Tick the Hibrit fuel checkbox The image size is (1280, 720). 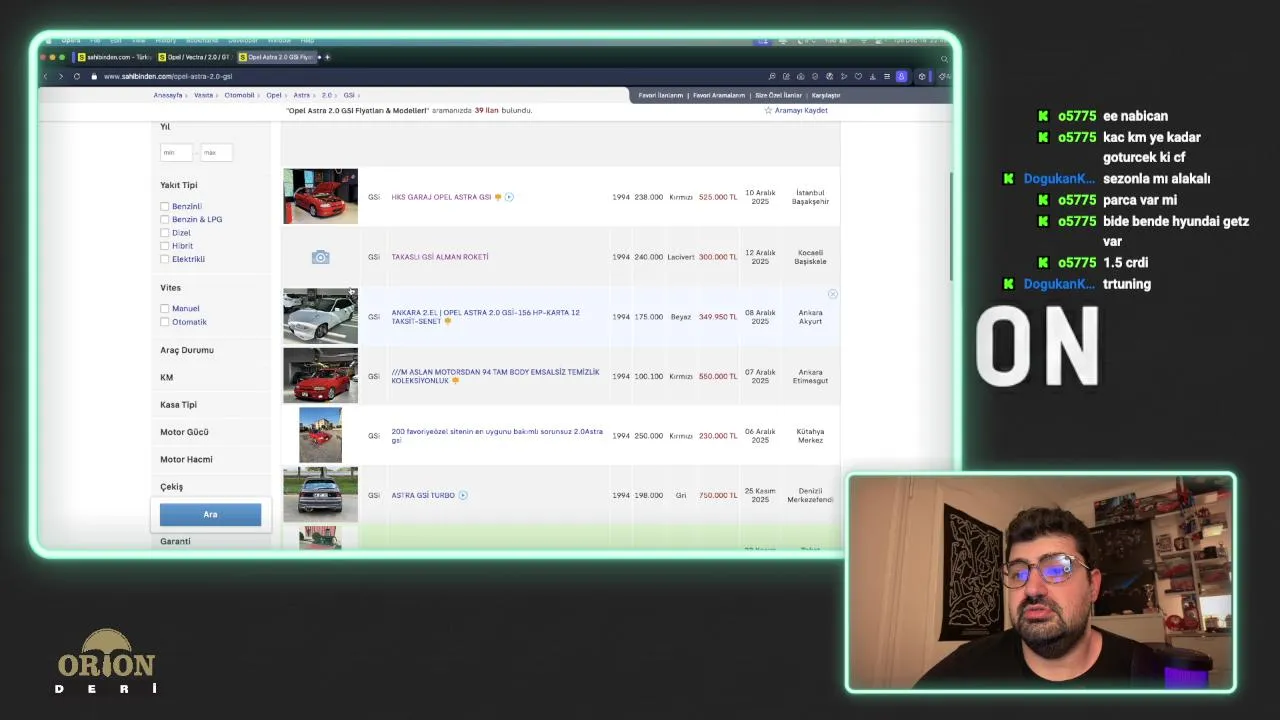point(164,246)
